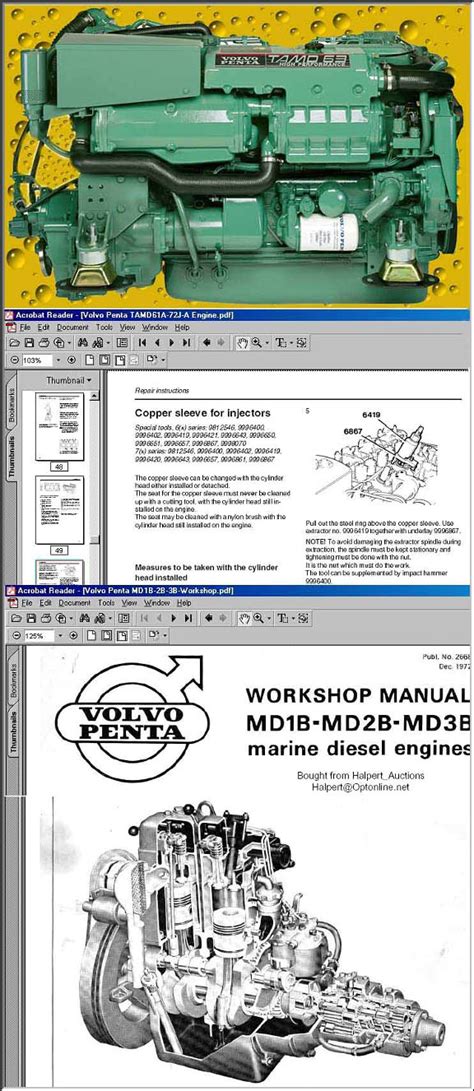The width and height of the screenshot is (474, 1091).
Task: Open File menu in TAMD61A Engine window
Action: (x=25, y=327)
